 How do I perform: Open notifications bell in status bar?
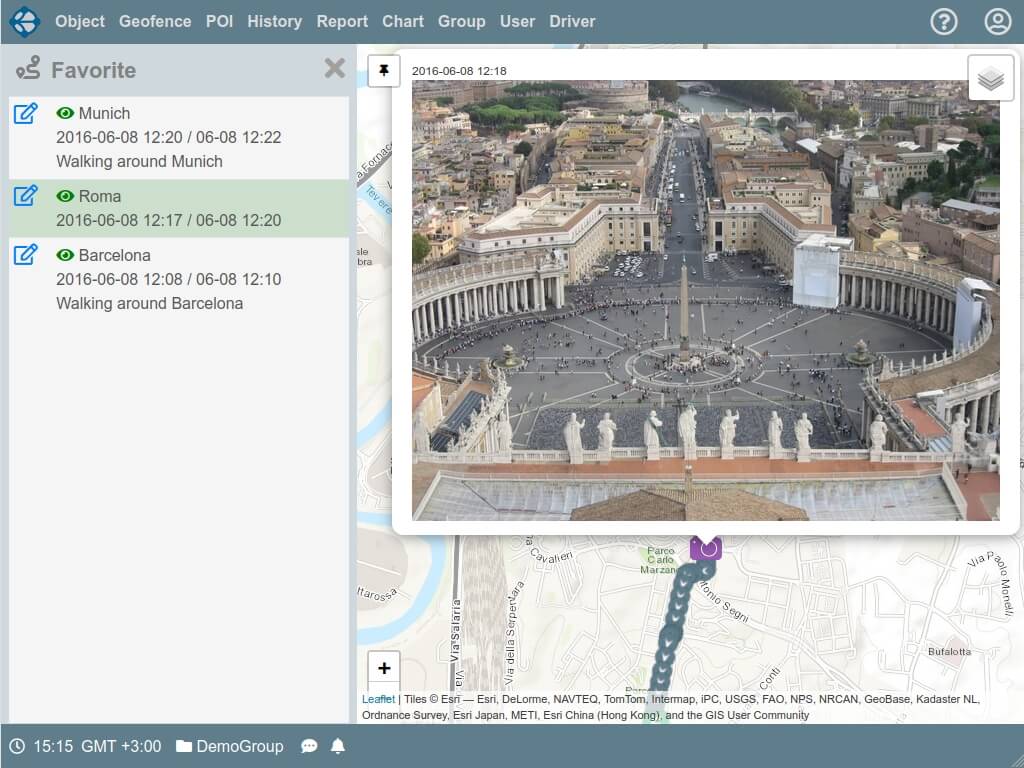338,746
